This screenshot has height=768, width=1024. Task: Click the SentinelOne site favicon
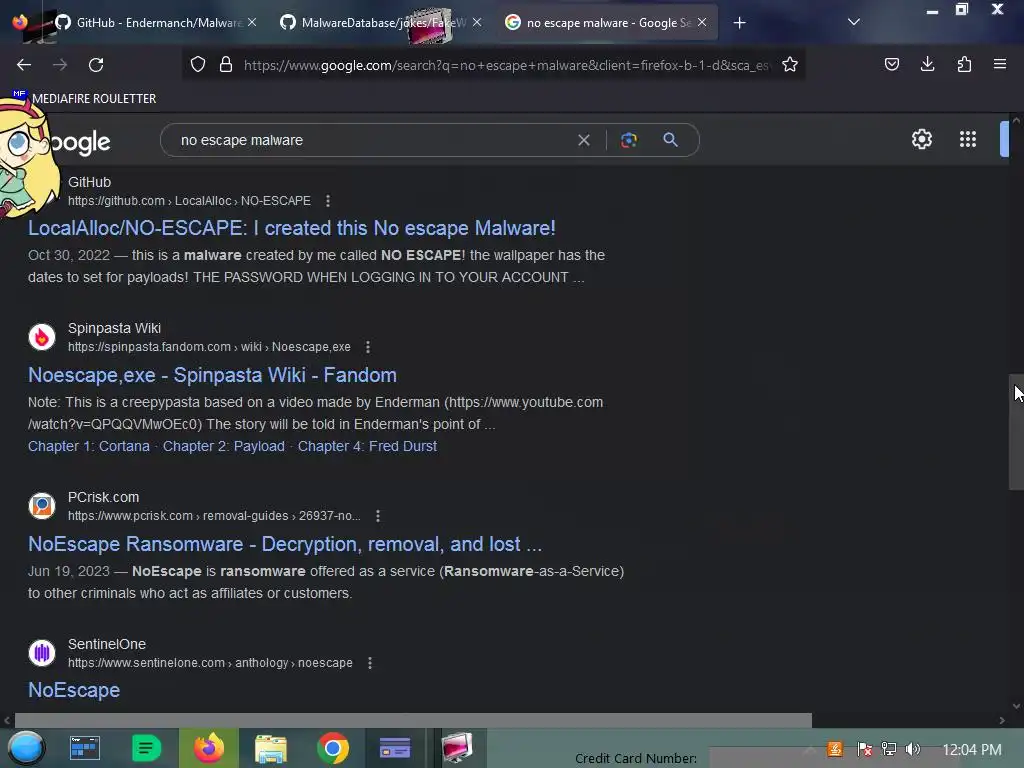click(x=42, y=652)
